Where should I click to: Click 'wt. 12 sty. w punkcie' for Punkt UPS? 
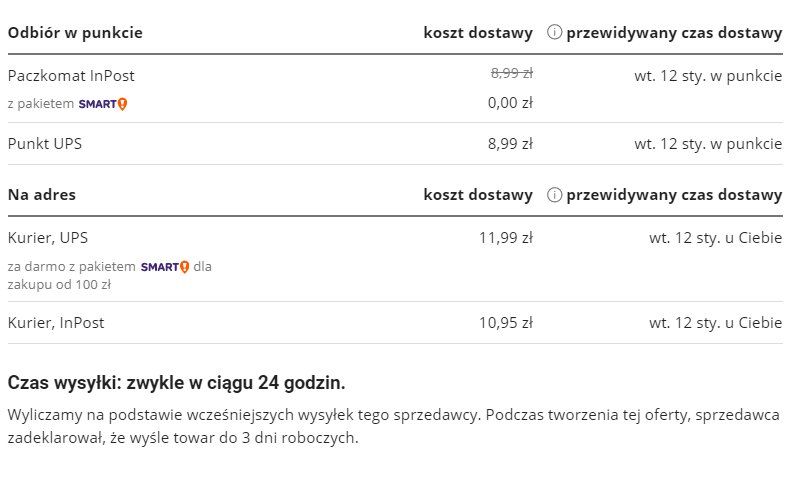point(708,144)
